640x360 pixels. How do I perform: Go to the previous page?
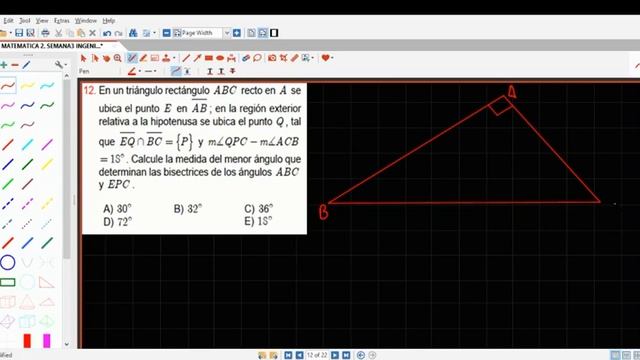(x=299, y=355)
